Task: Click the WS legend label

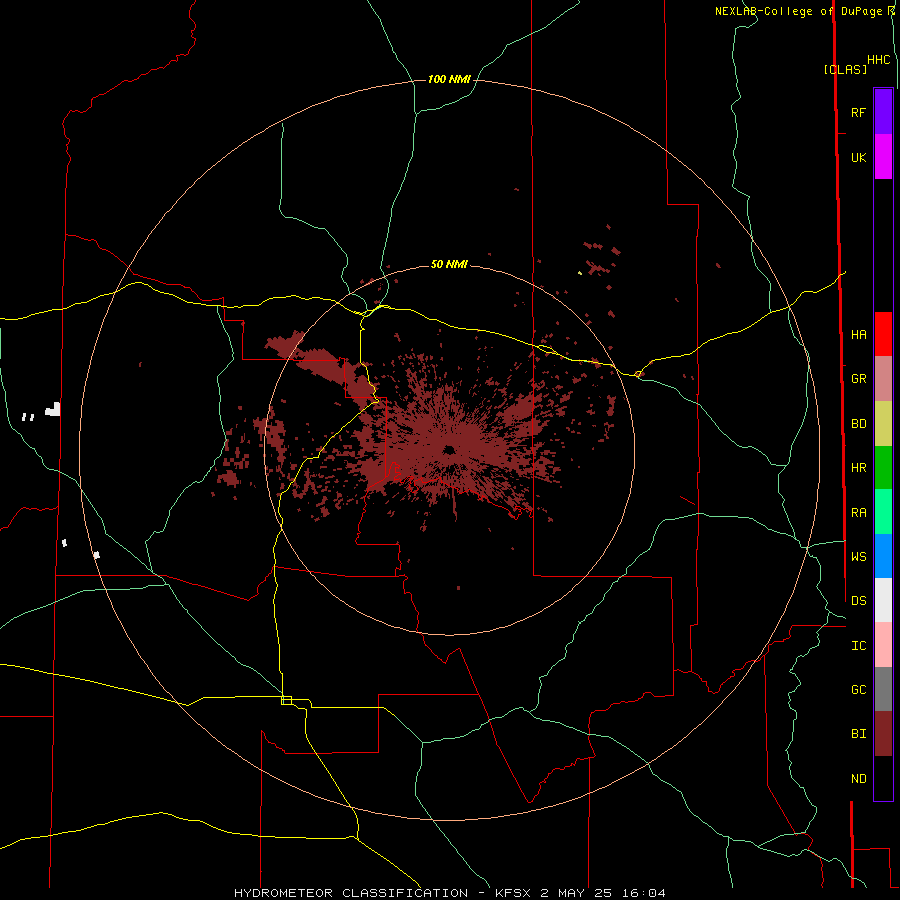Action: pyautogui.click(x=858, y=556)
